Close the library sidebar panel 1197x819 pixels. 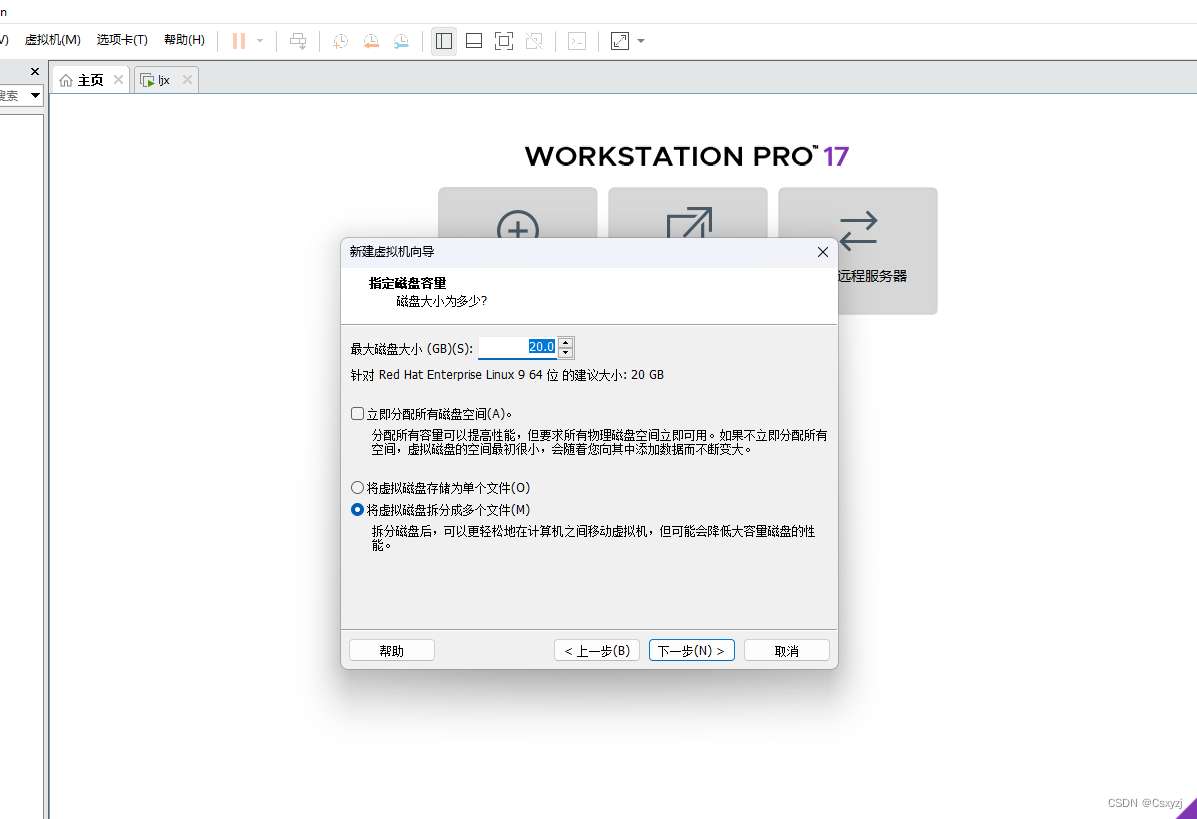pos(34,71)
